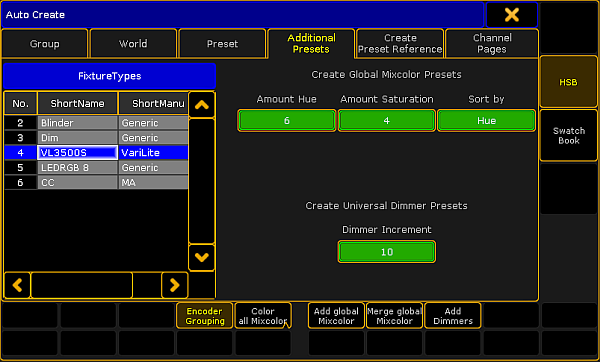Open the Channel Pages tab

492,44
